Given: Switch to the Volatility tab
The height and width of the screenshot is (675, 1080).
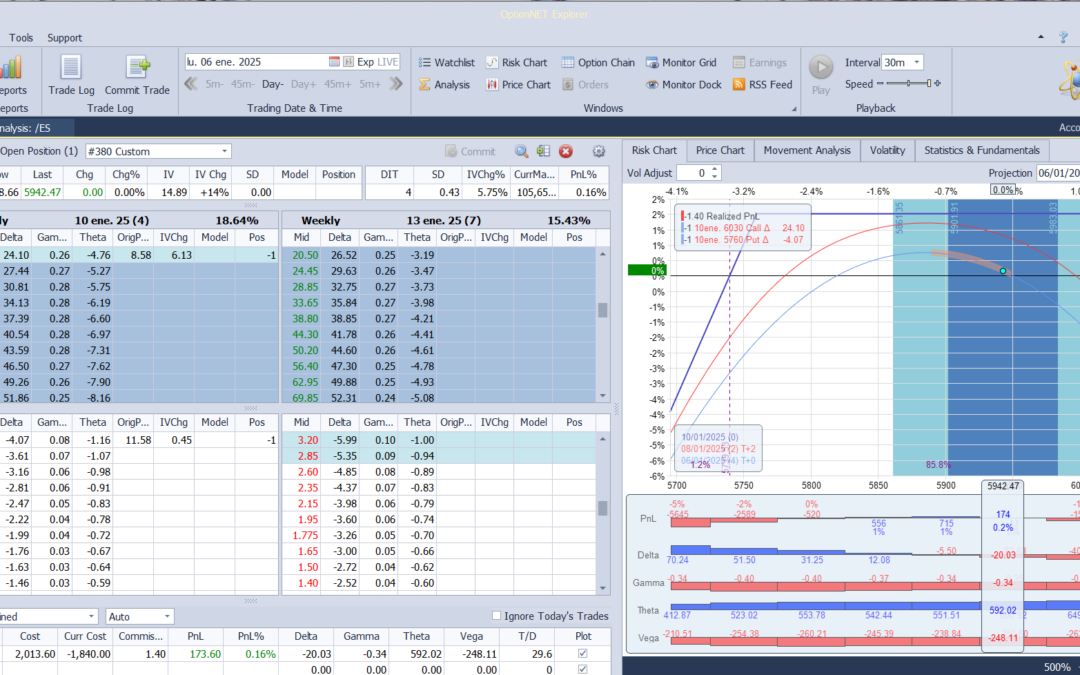Looking at the screenshot, I should click(x=887, y=150).
